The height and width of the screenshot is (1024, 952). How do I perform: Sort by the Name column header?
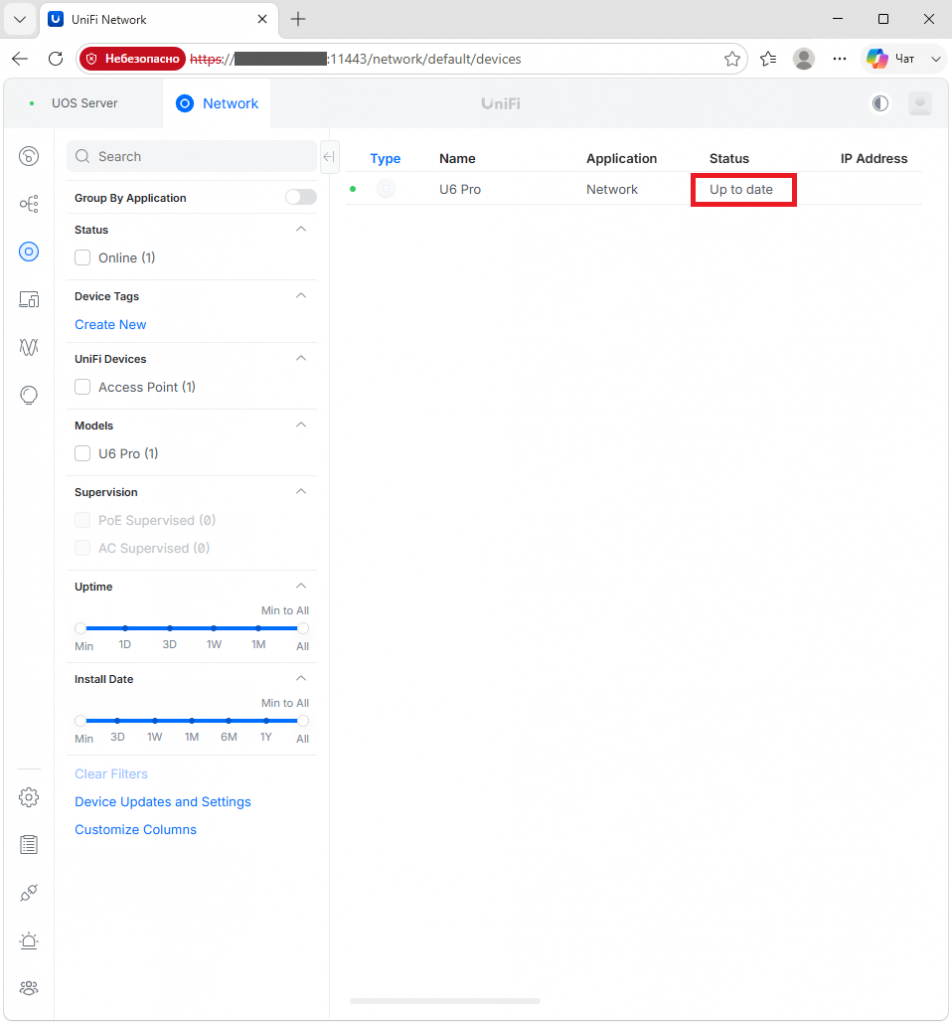[457, 159]
